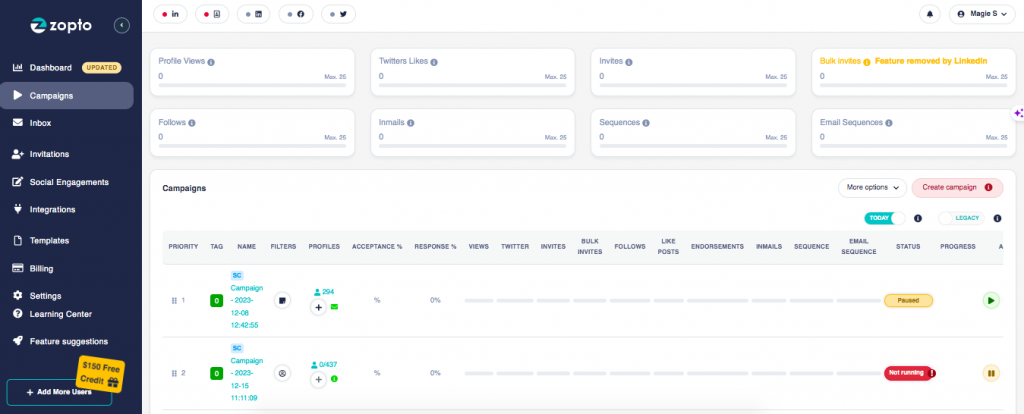This screenshot has height=414, width=1024.
Task: Add profiles with plus icon on campaign 294
Action: pos(319,308)
